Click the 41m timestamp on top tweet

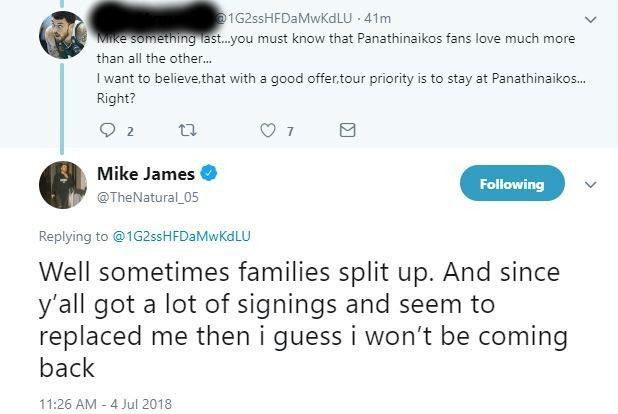coord(378,18)
